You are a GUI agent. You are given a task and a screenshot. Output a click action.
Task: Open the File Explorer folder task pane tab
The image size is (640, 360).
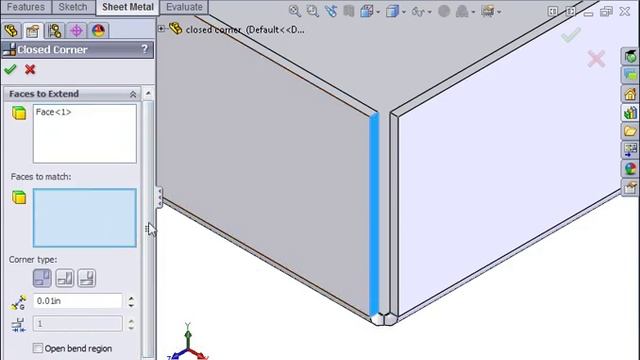pos(630,131)
